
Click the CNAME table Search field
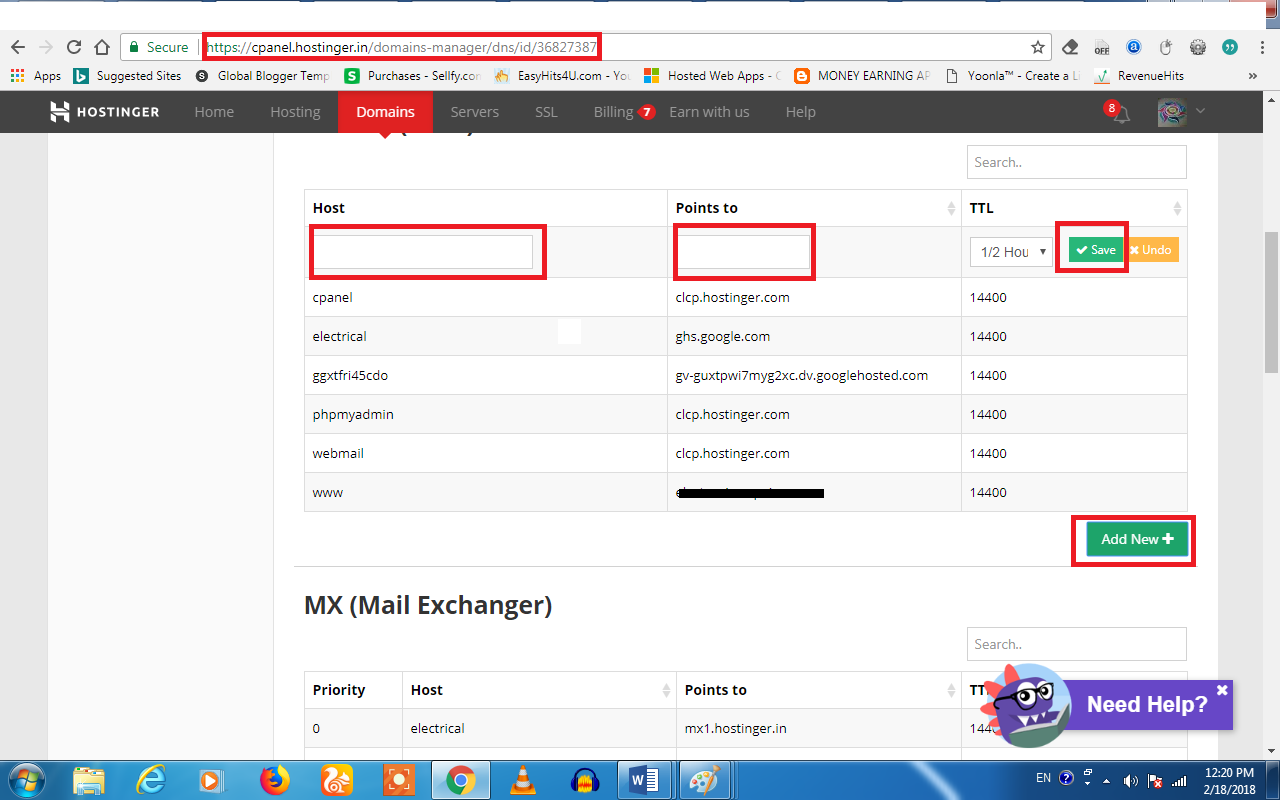(1076, 162)
